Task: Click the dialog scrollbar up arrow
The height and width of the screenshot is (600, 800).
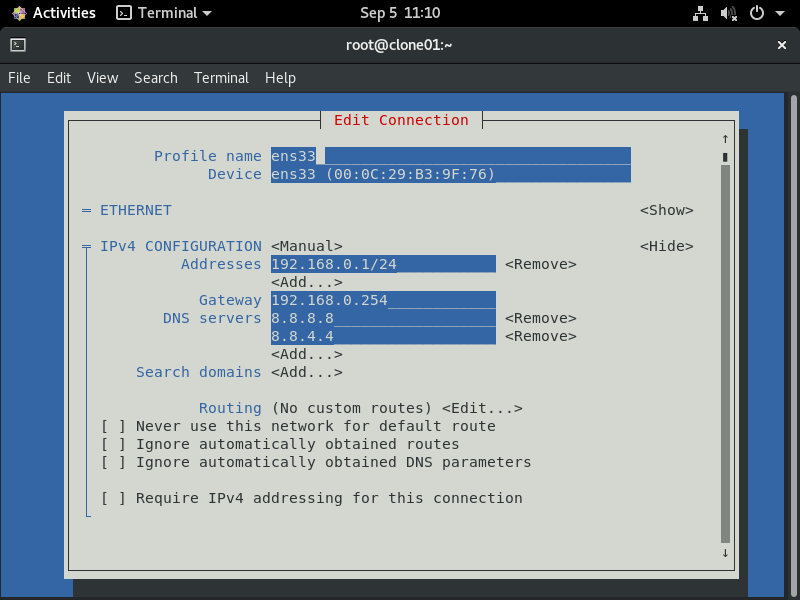Action: (x=725, y=139)
